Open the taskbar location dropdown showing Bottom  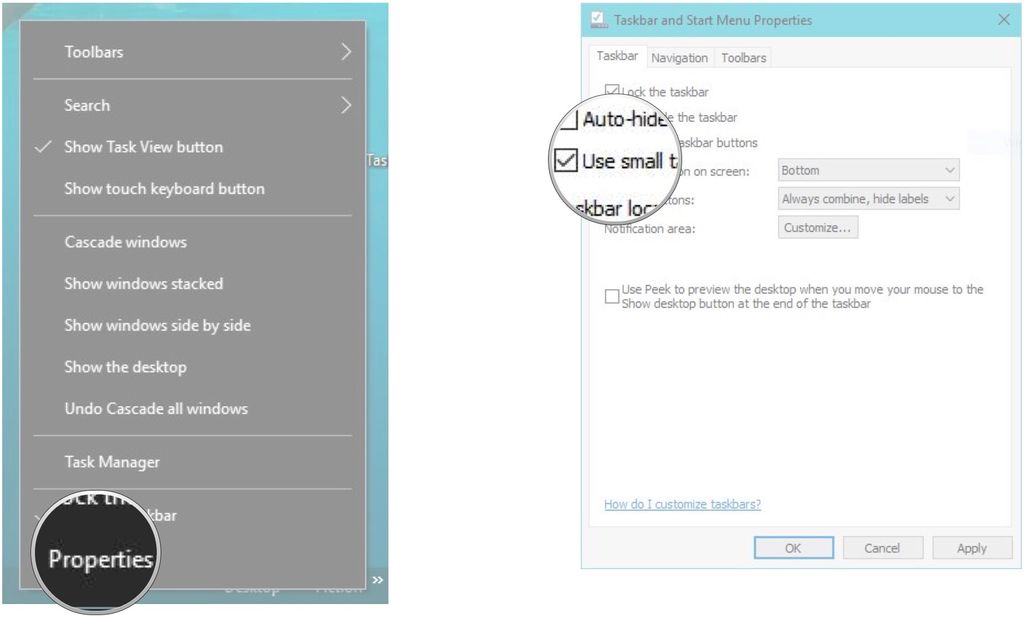[866, 169]
